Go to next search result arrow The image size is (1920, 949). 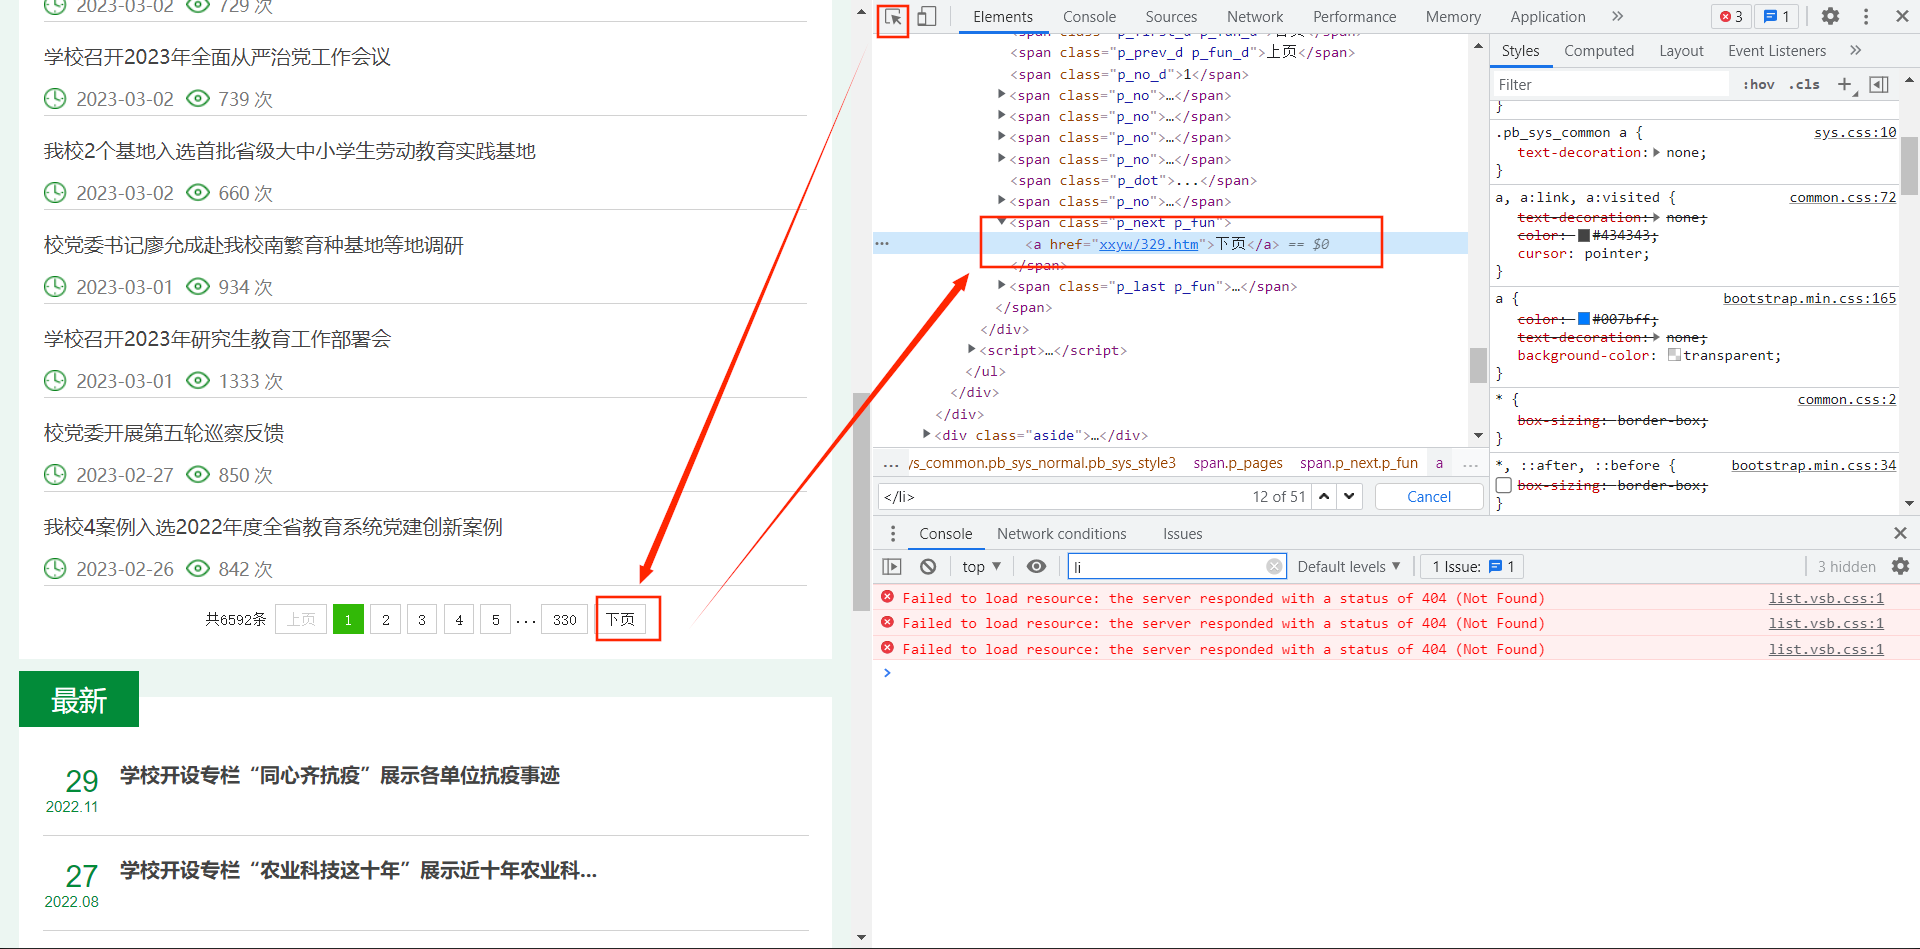coord(1350,496)
